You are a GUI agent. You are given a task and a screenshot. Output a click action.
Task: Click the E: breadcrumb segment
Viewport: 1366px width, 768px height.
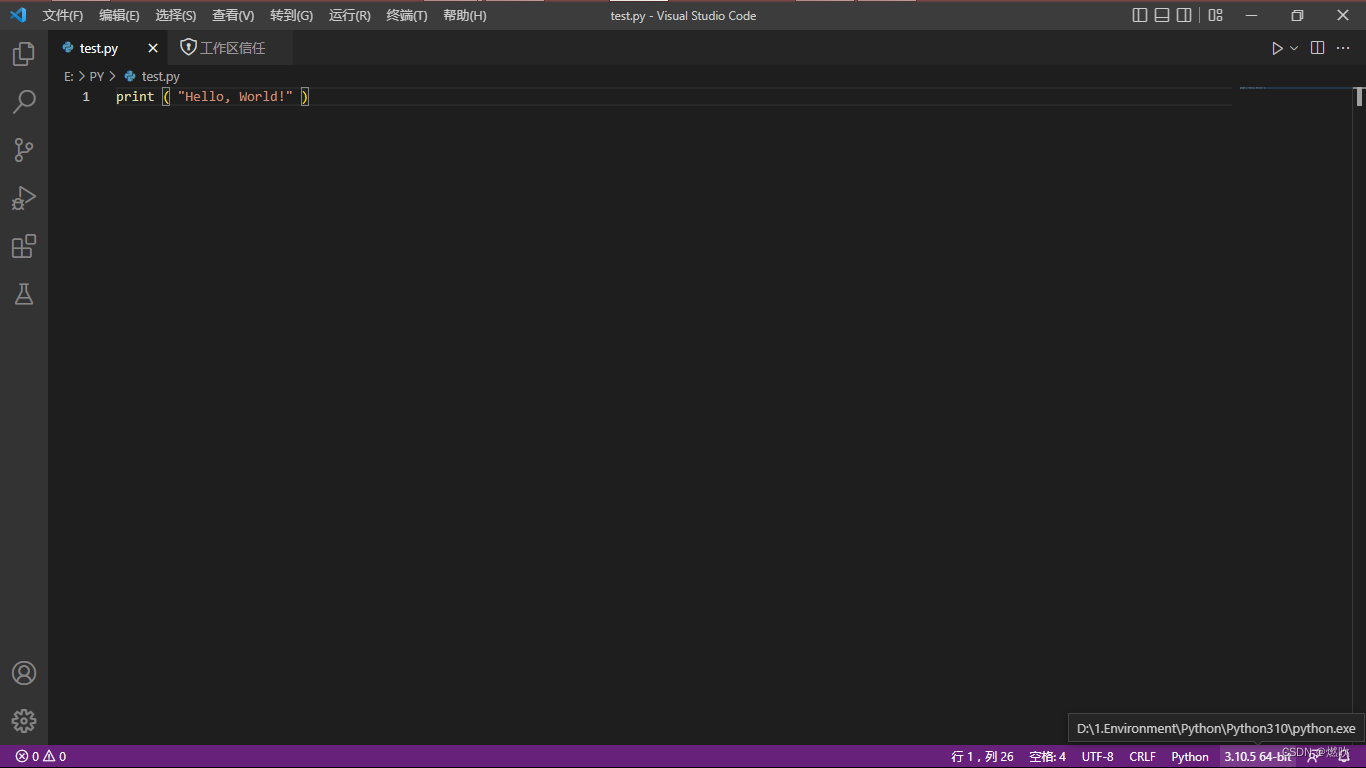pyautogui.click(x=69, y=76)
